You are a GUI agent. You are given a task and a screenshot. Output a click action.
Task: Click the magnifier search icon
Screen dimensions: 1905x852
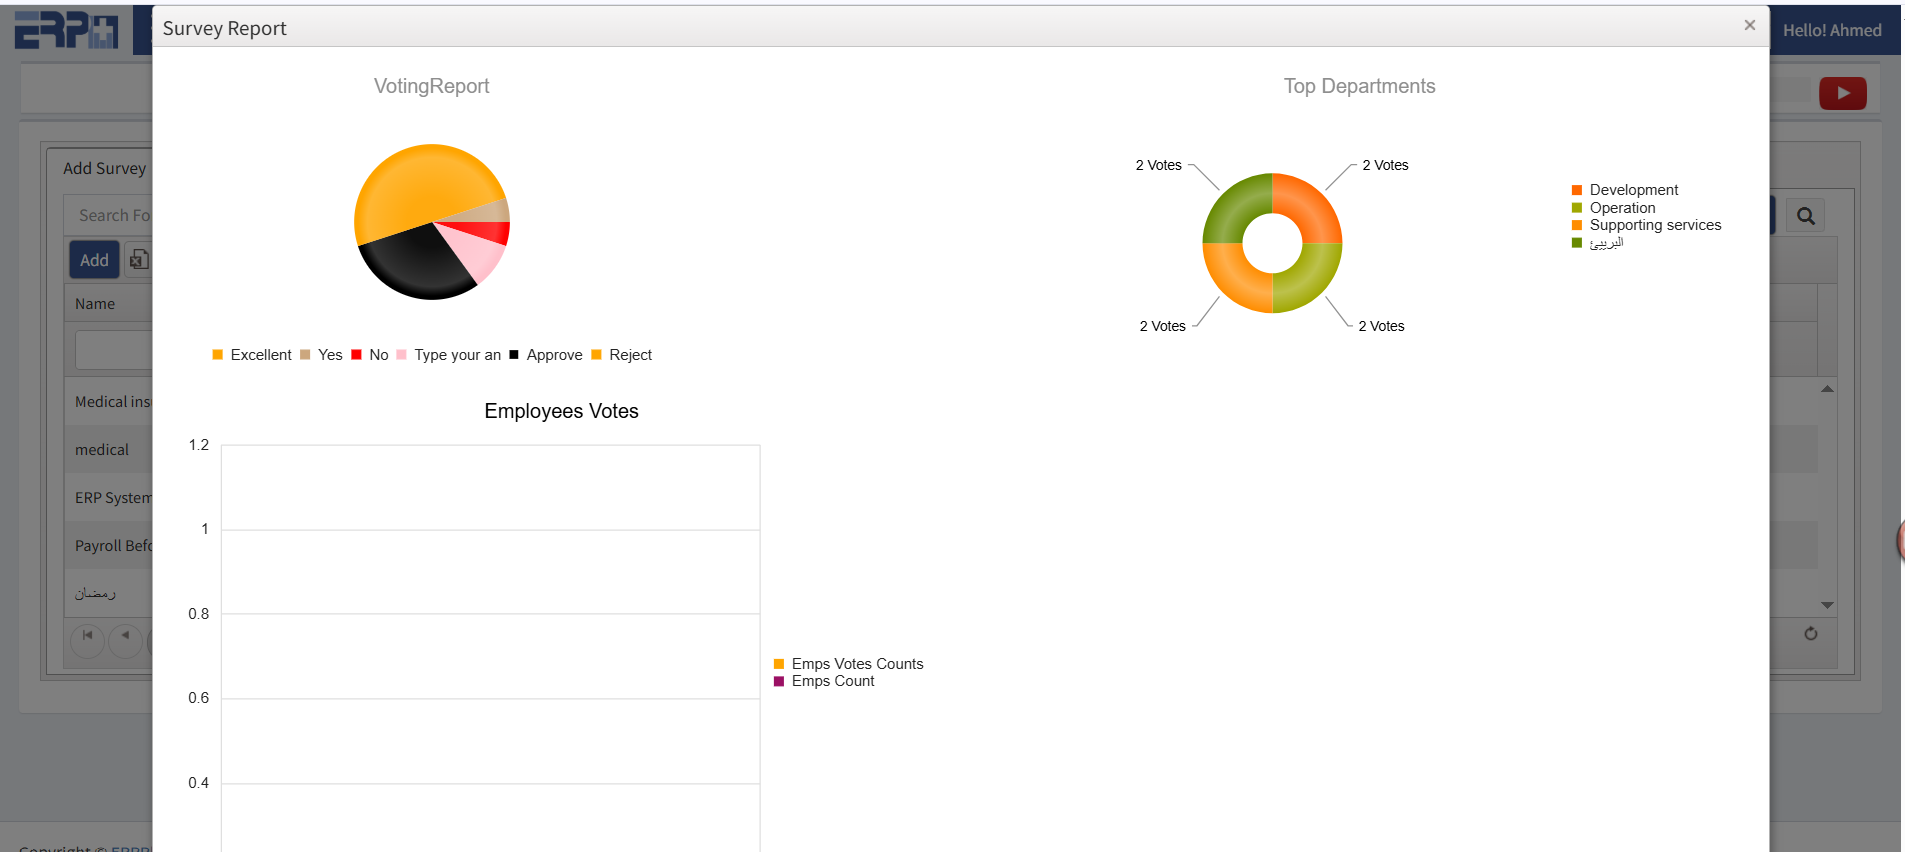pyautogui.click(x=1805, y=216)
